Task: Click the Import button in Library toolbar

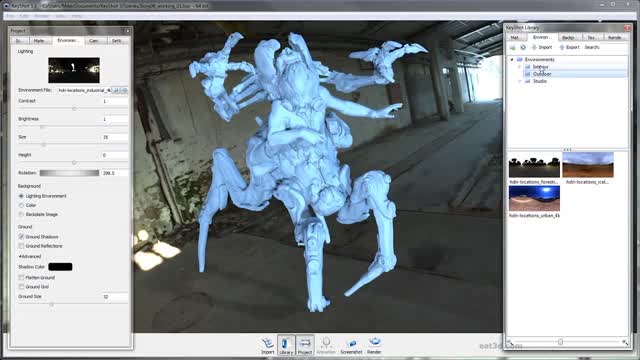Action: [x=542, y=47]
